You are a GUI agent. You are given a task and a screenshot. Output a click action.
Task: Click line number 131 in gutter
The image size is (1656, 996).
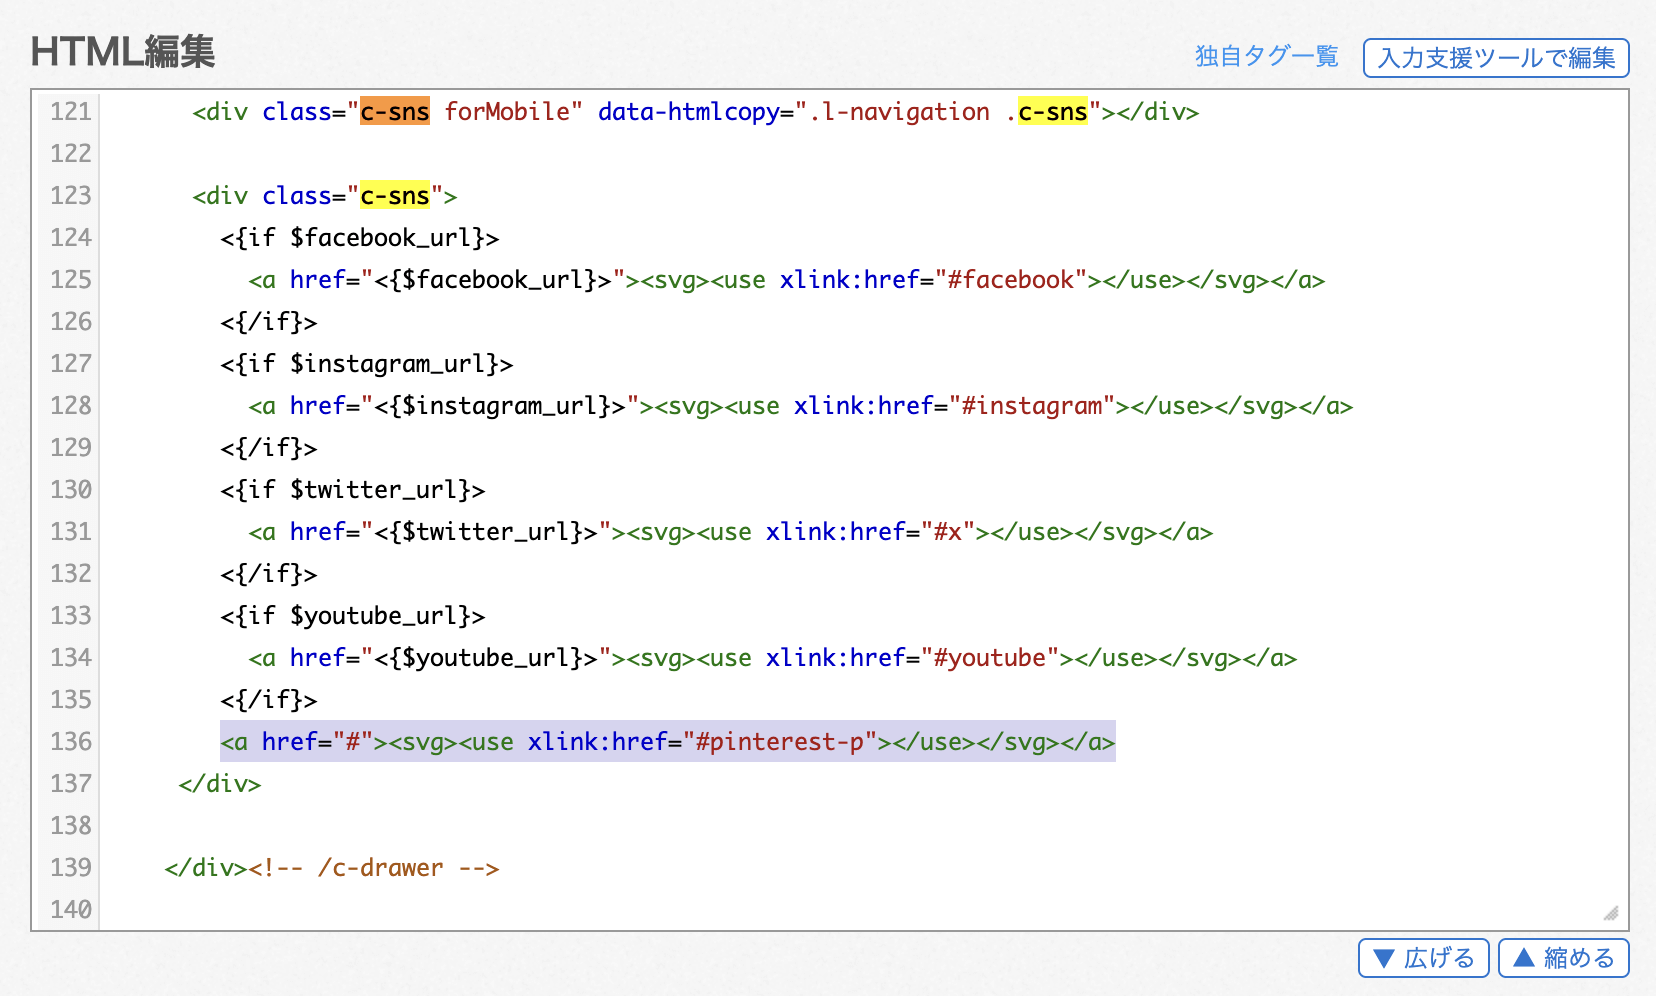point(70,532)
